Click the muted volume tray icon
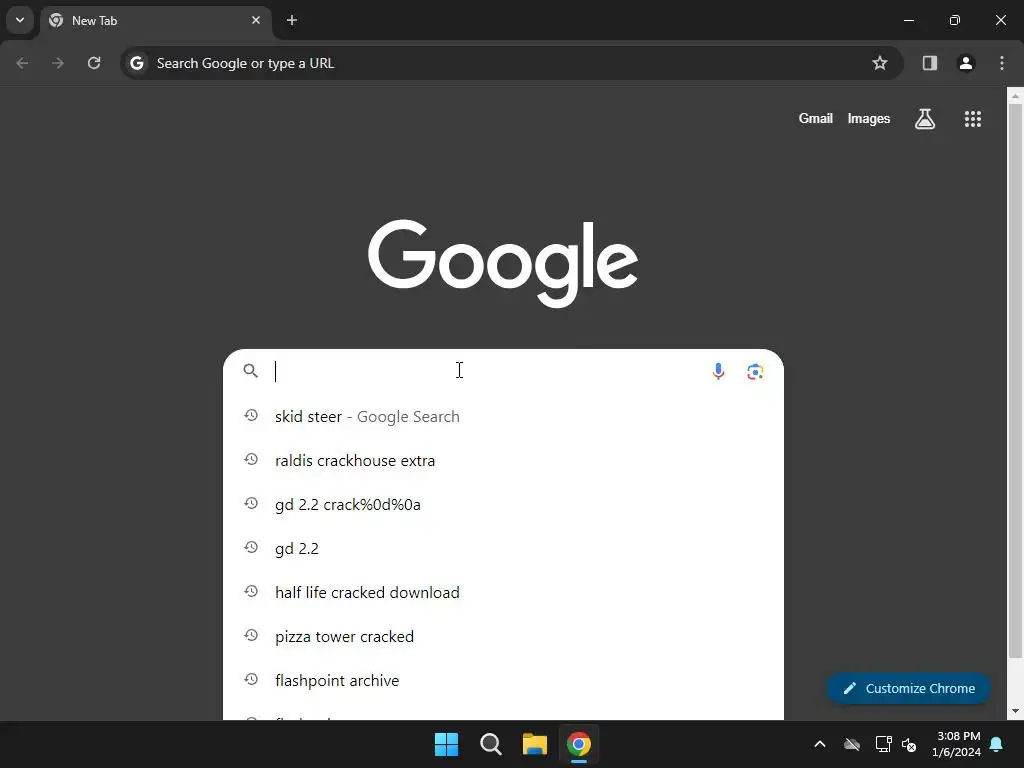The width and height of the screenshot is (1024, 768). [908, 744]
